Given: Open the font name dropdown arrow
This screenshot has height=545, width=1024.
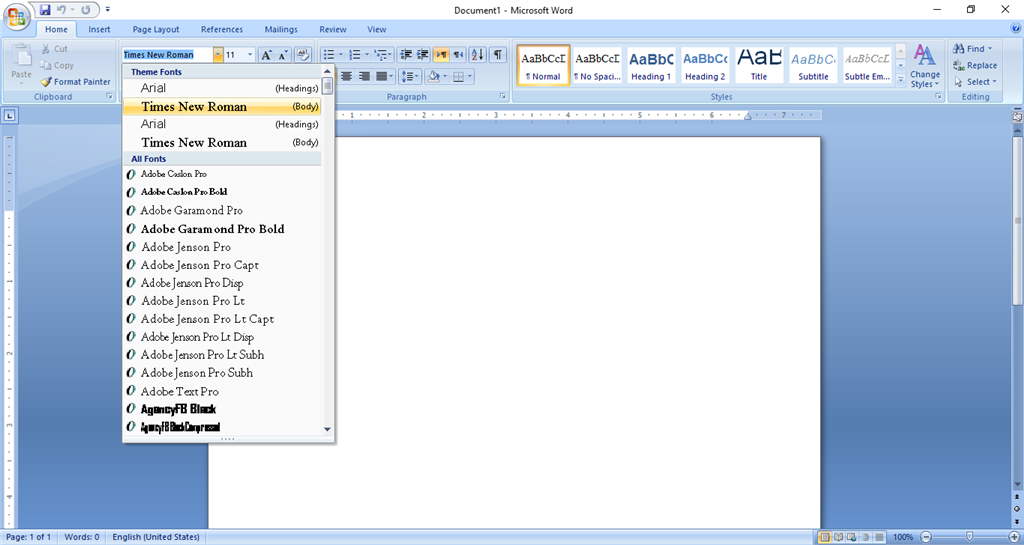Looking at the screenshot, I should click(x=218, y=55).
